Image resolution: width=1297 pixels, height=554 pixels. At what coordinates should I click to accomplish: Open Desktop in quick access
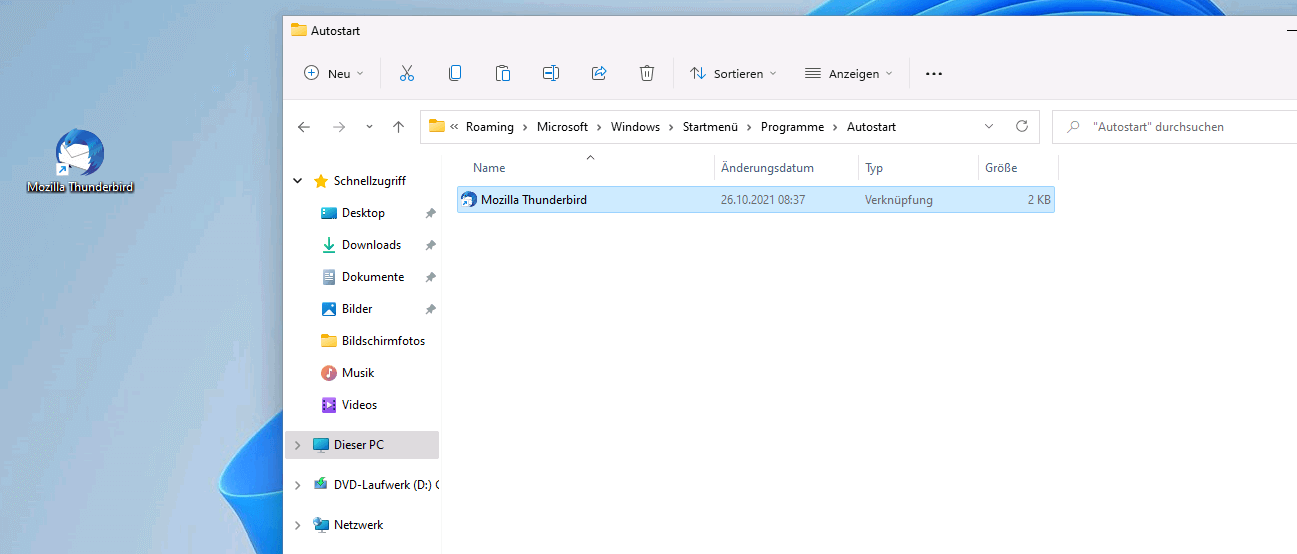coord(363,213)
